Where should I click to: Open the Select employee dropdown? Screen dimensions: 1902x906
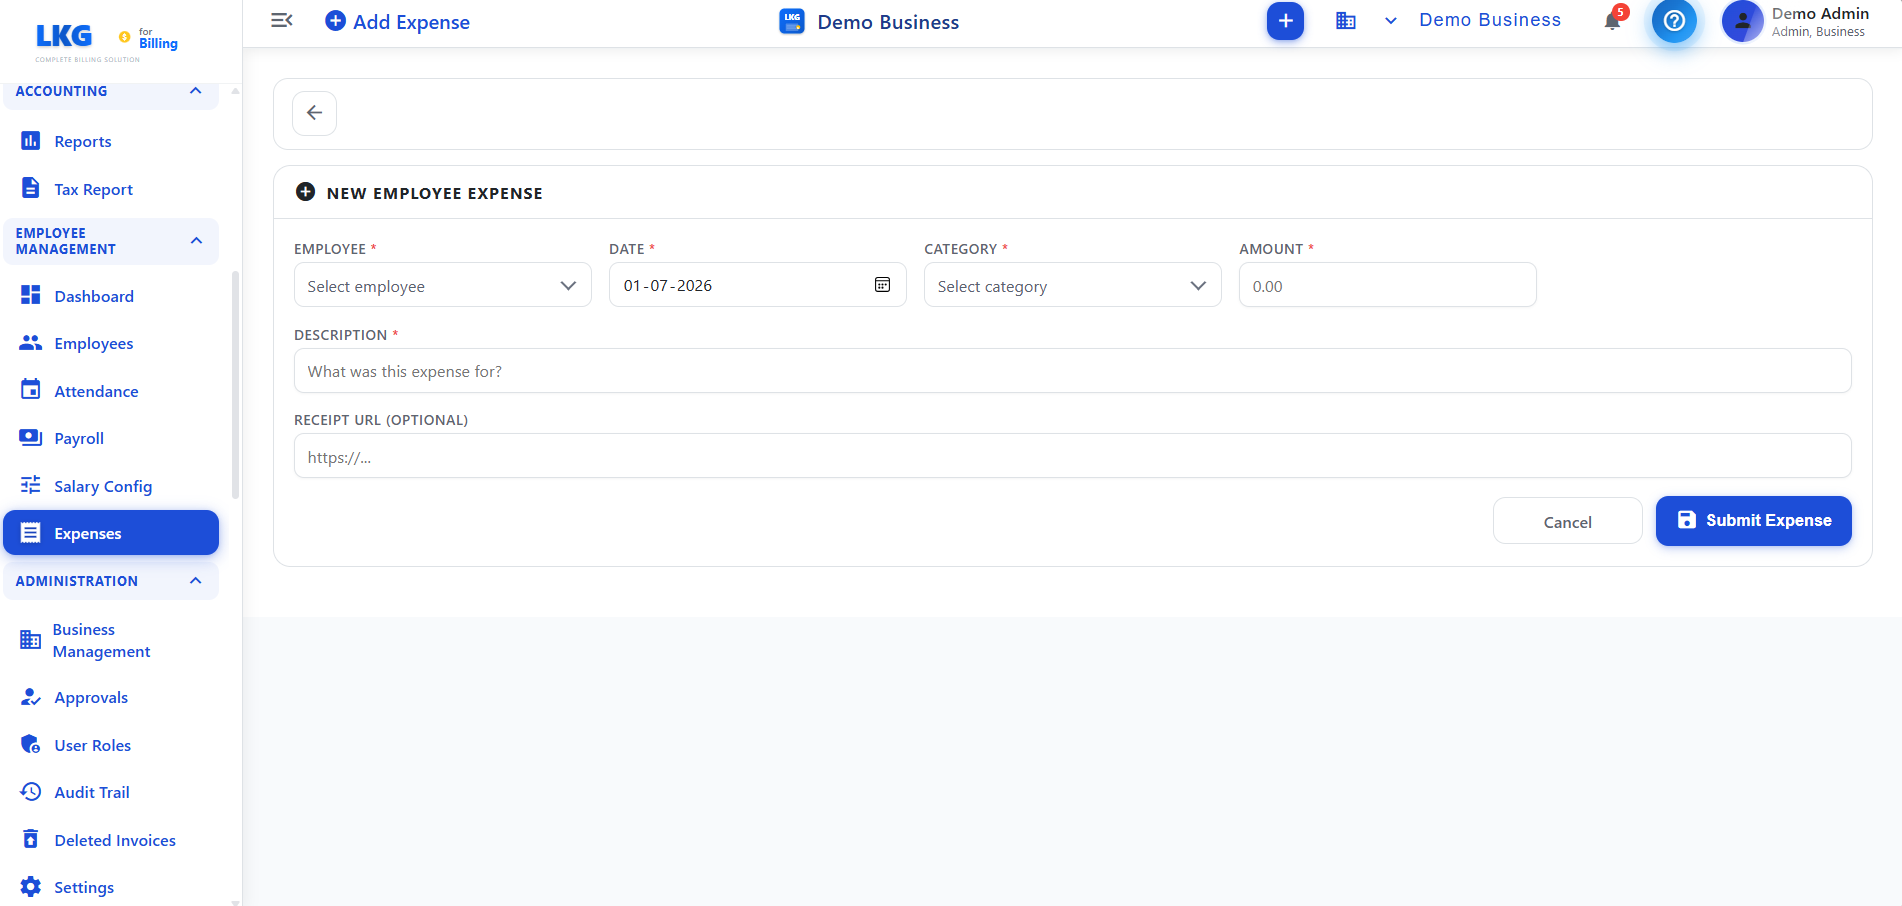(442, 286)
